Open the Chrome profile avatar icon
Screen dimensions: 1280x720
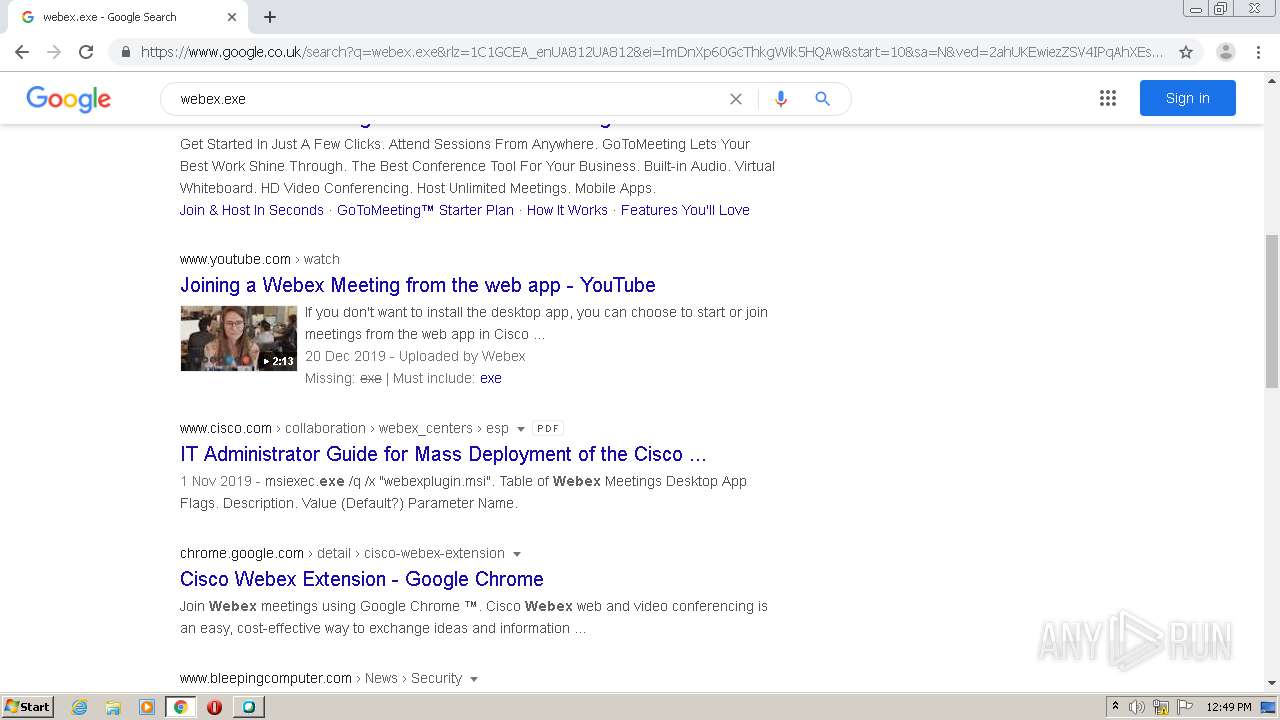click(1225, 52)
